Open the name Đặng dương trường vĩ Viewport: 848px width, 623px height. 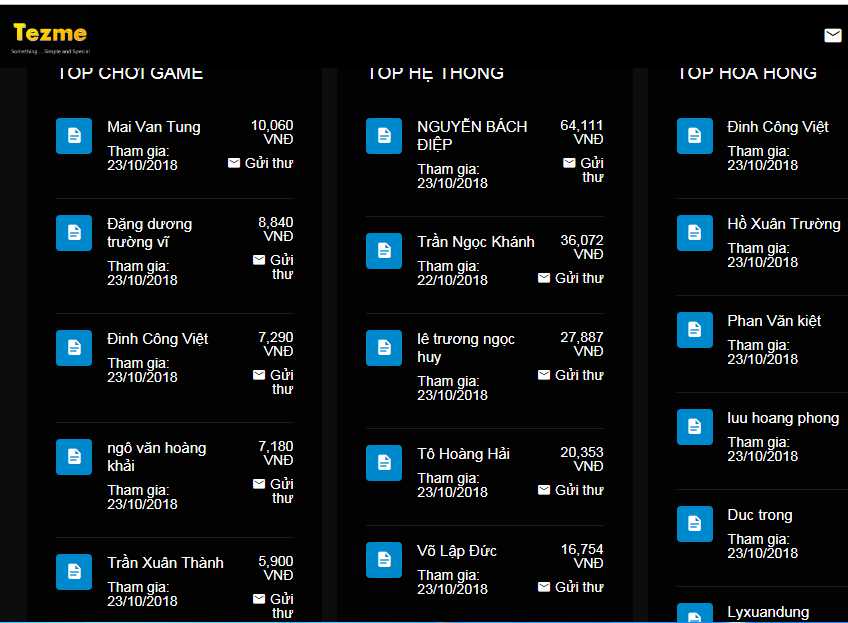pos(149,233)
